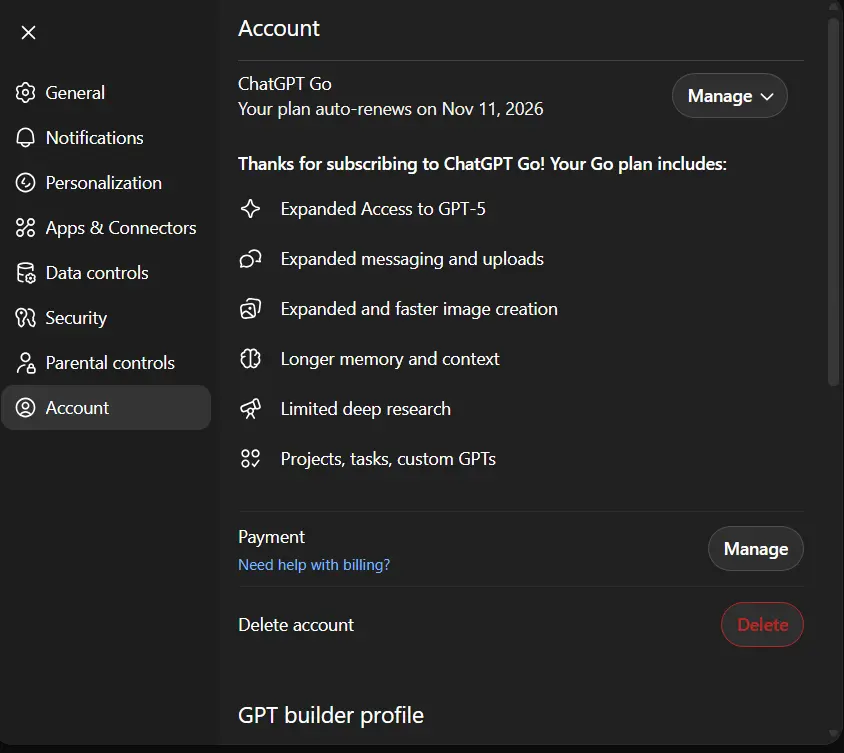
Task: Click the image creation icon
Action: click(250, 309)
